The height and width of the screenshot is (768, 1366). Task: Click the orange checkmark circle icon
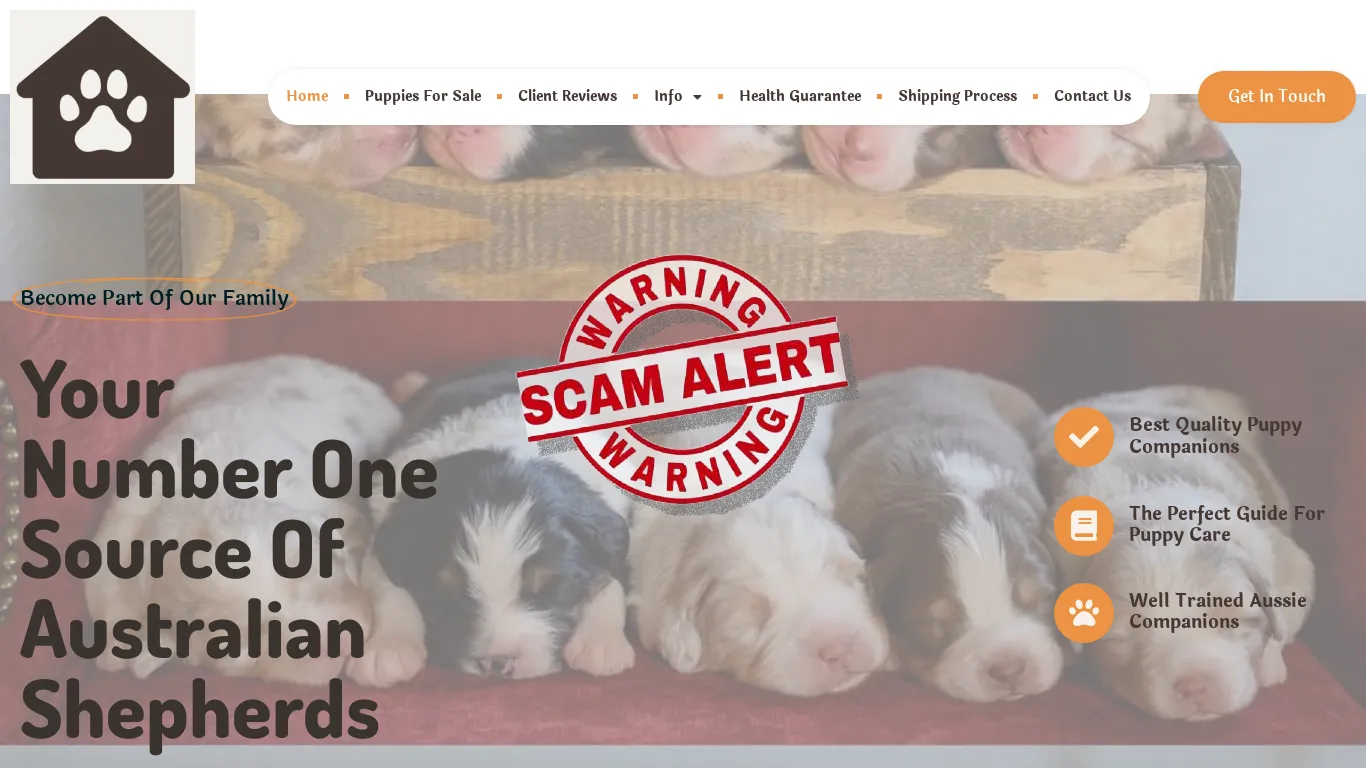click(1084, 437)
